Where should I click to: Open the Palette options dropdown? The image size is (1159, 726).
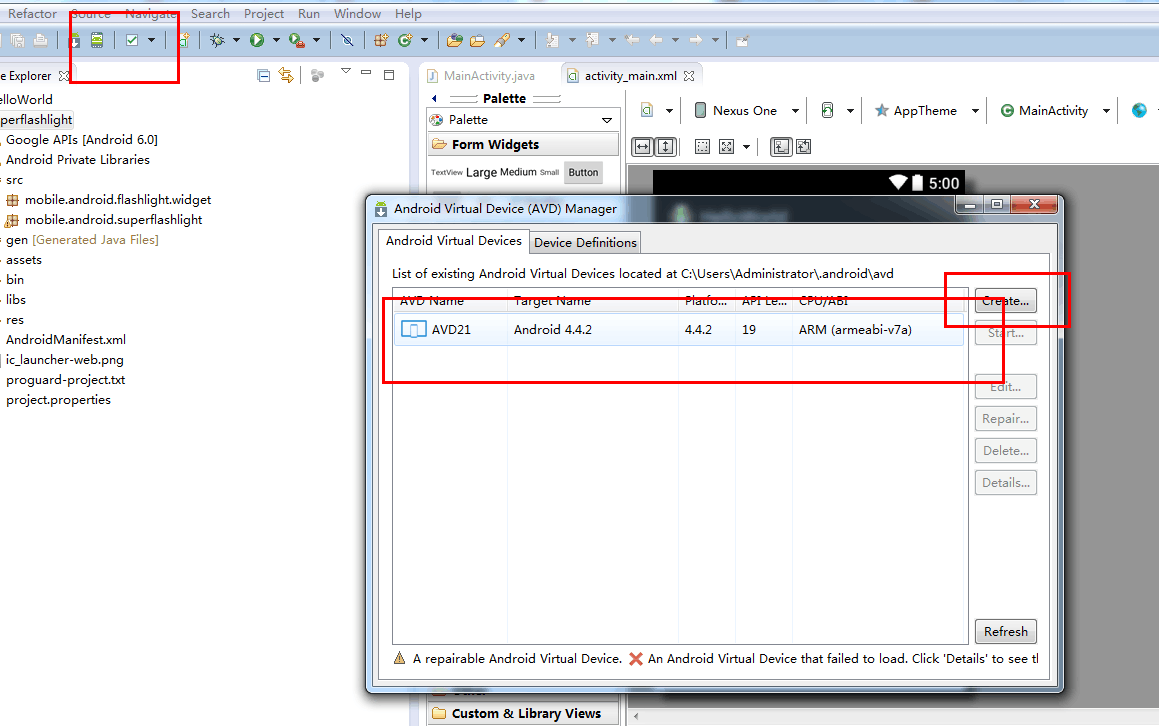(x=607, y=120)
